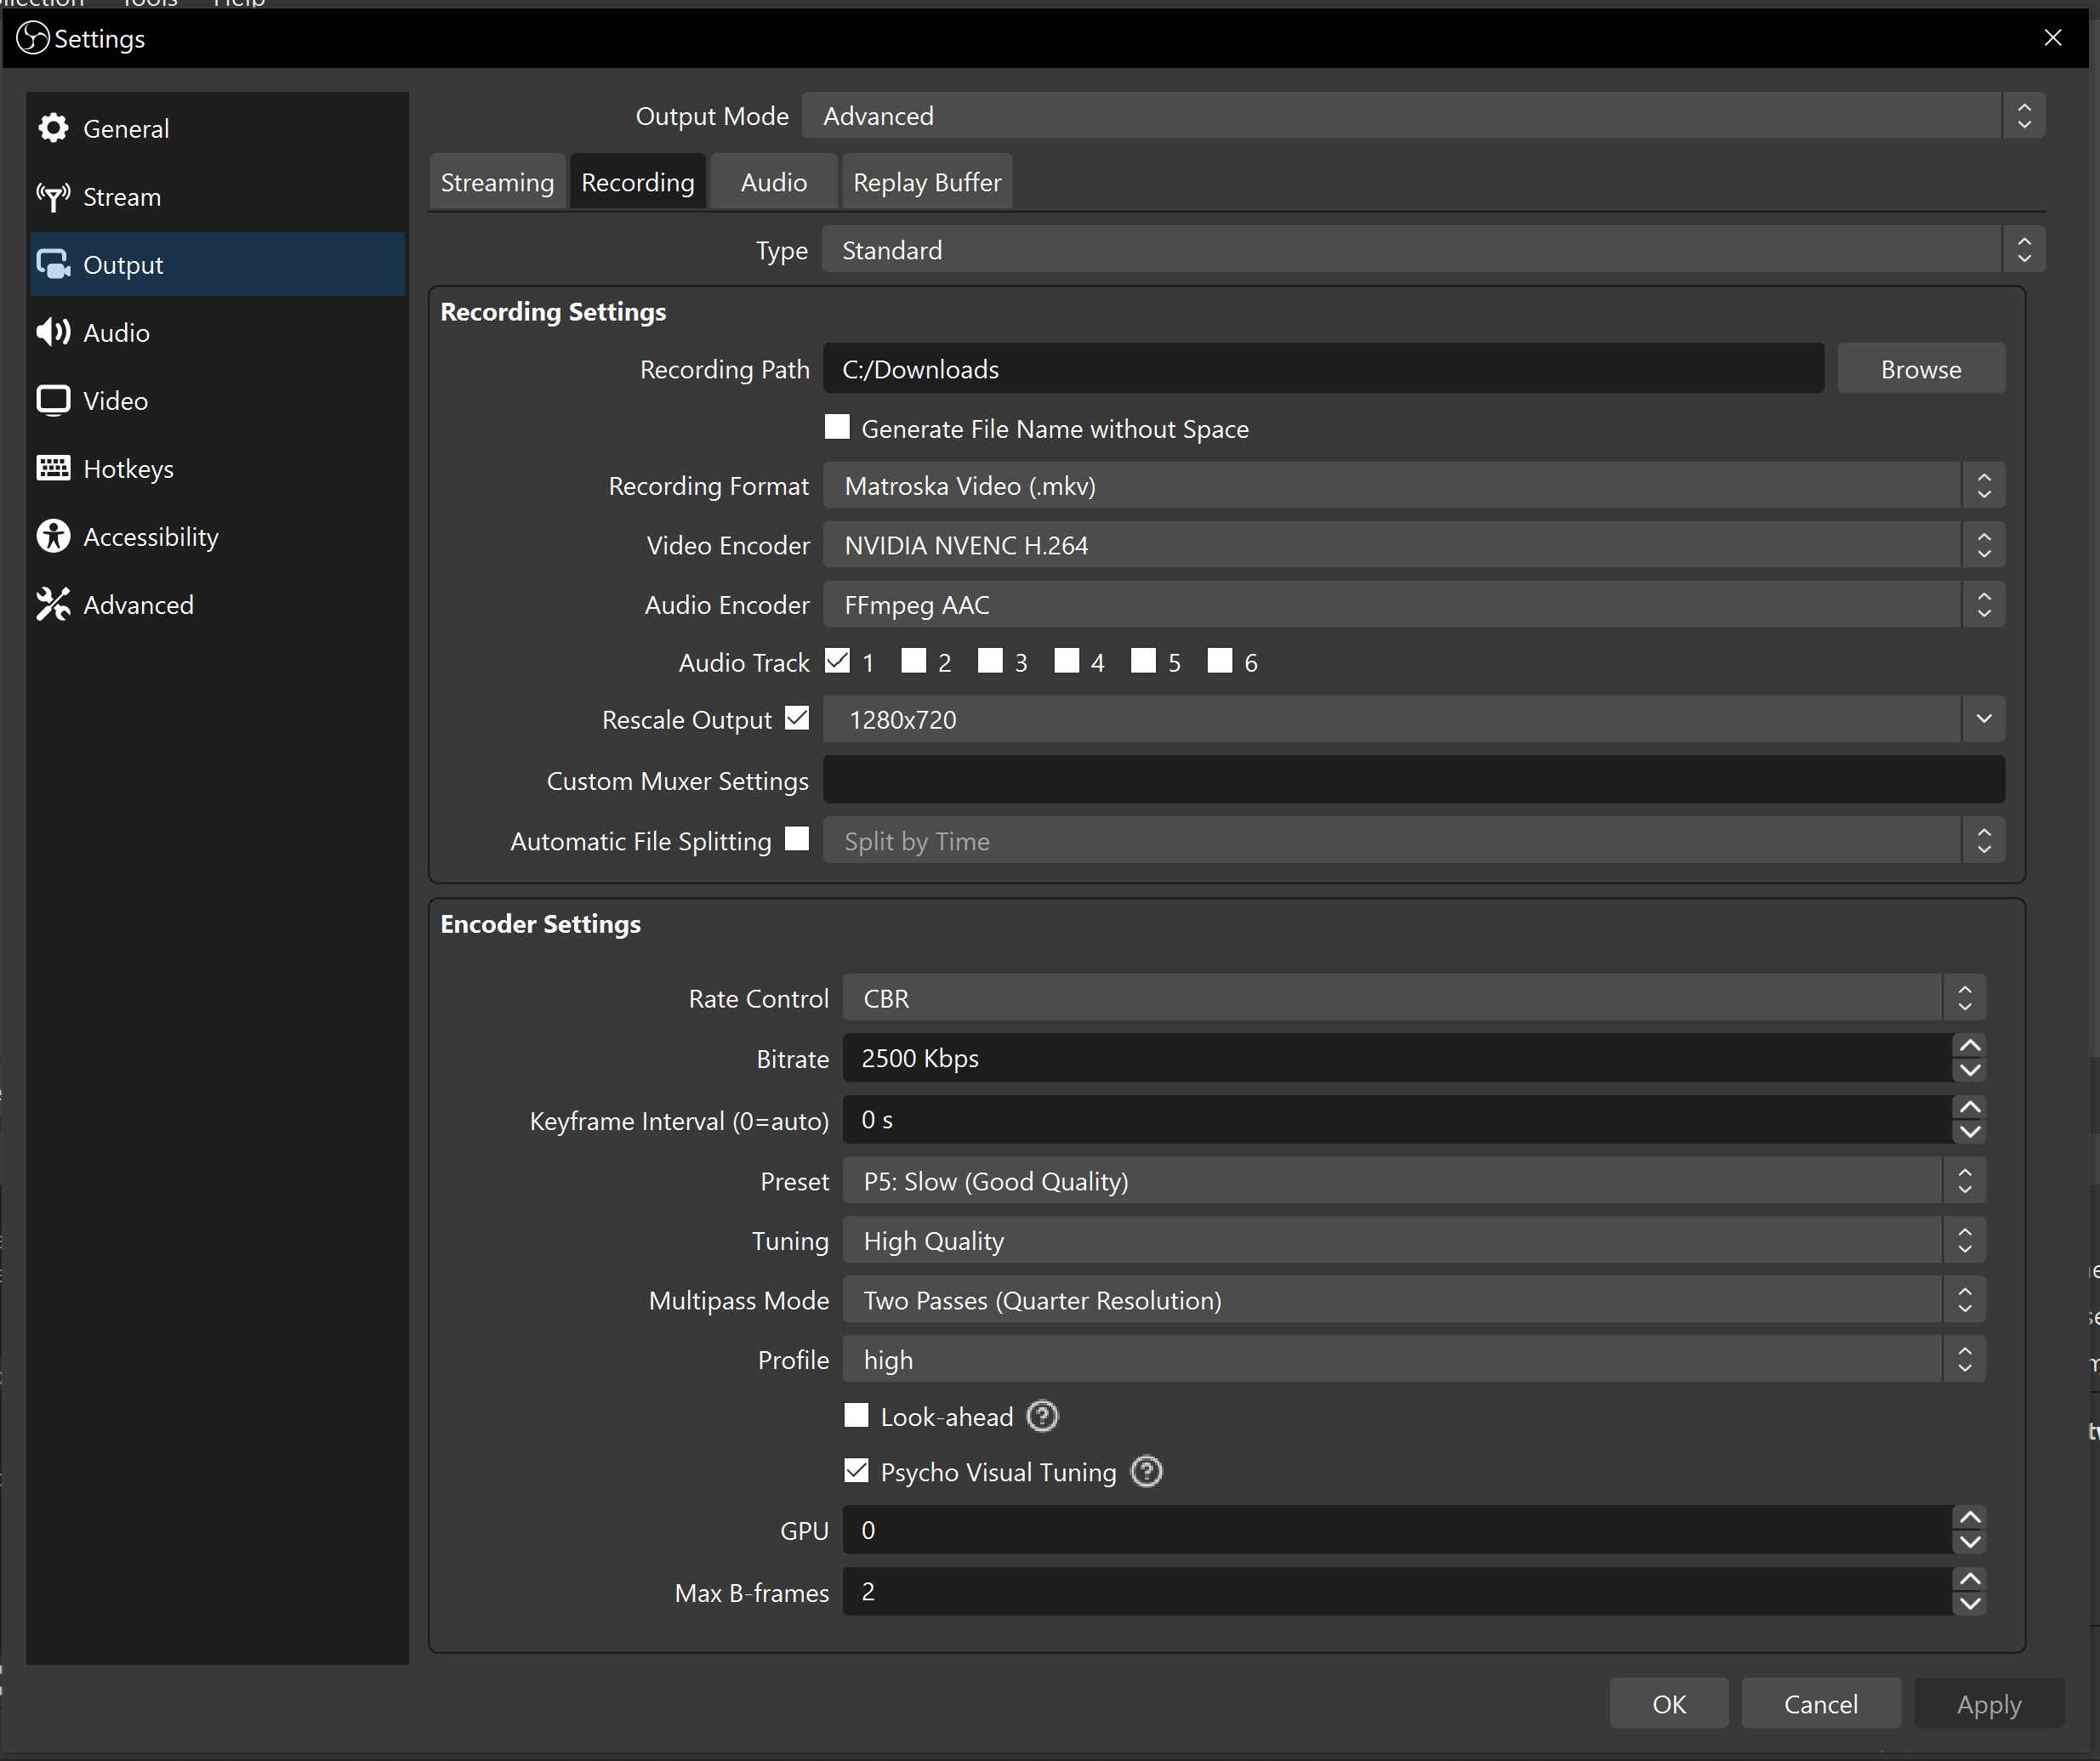Open Advanced tools icon in sidebar

point(53,604)
